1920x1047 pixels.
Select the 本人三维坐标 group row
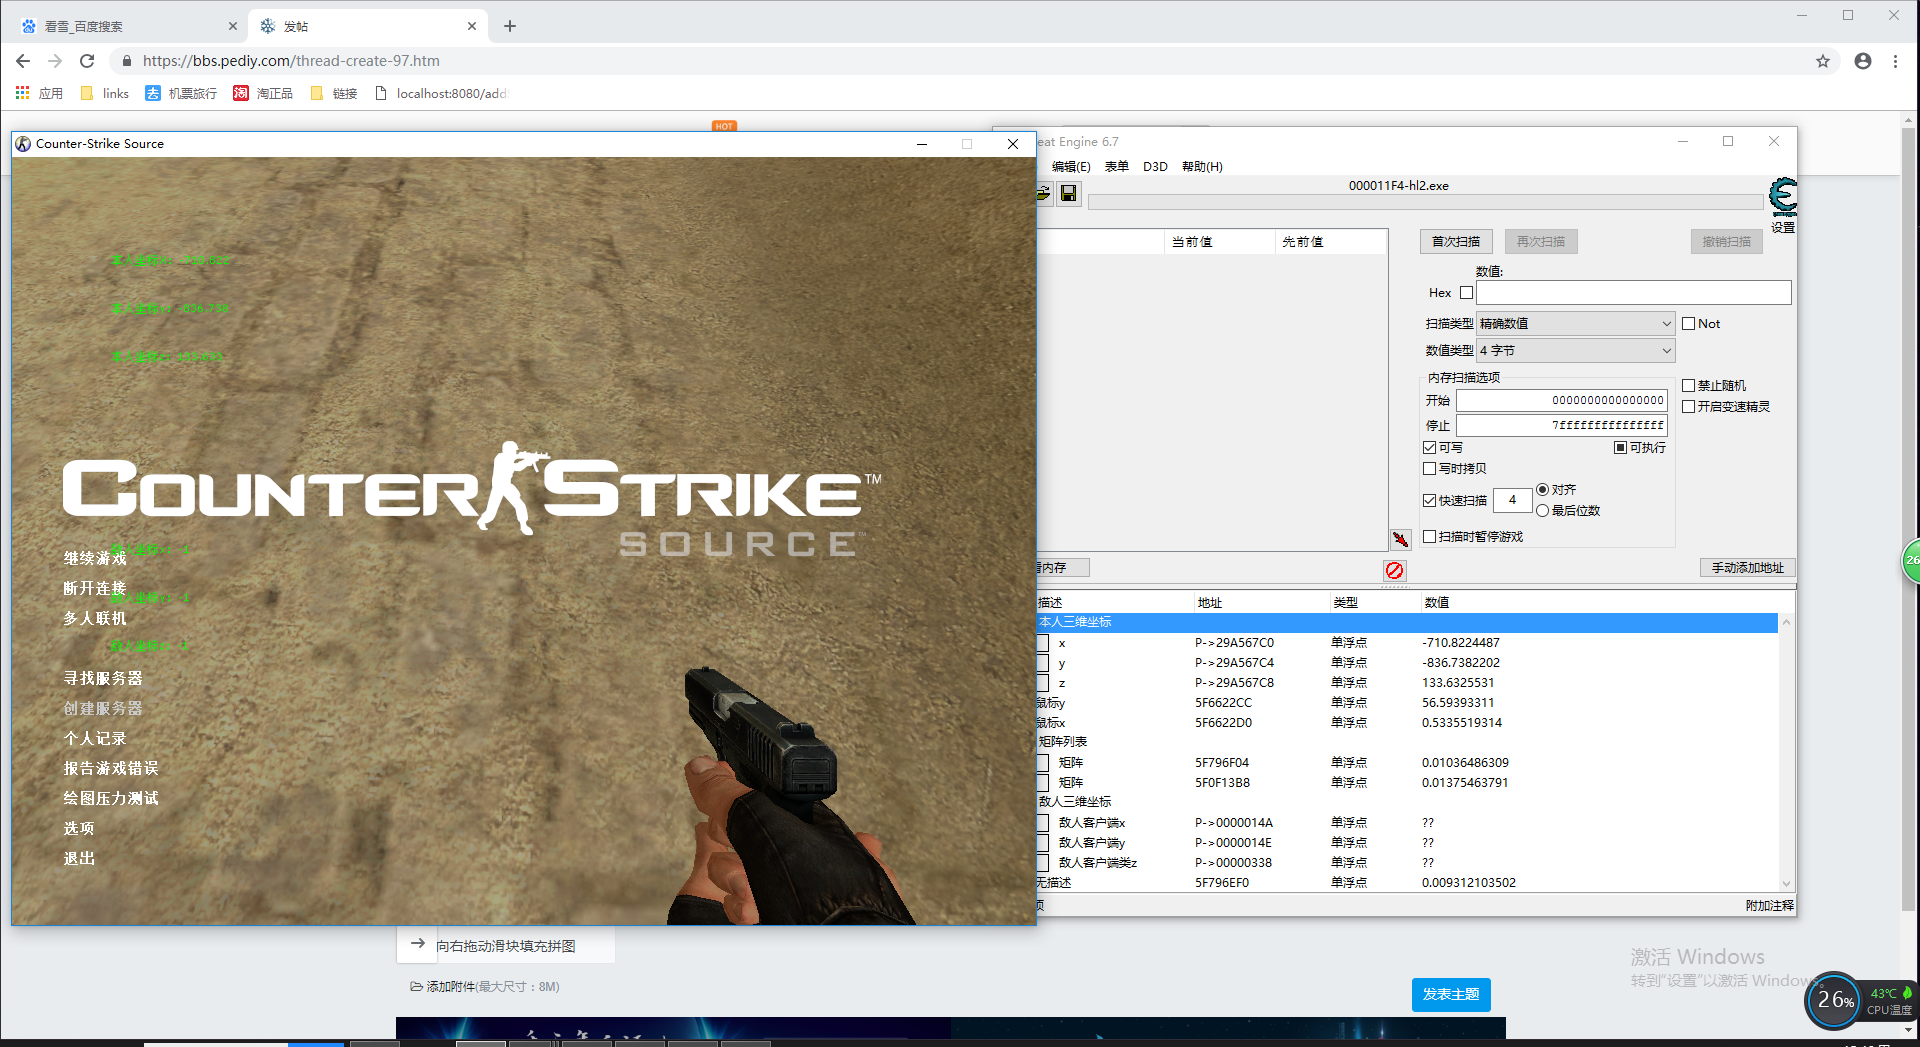point(1407,623)
